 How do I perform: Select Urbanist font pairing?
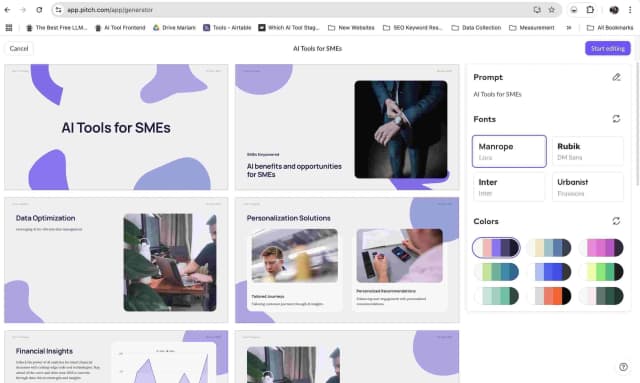(588, 187)
